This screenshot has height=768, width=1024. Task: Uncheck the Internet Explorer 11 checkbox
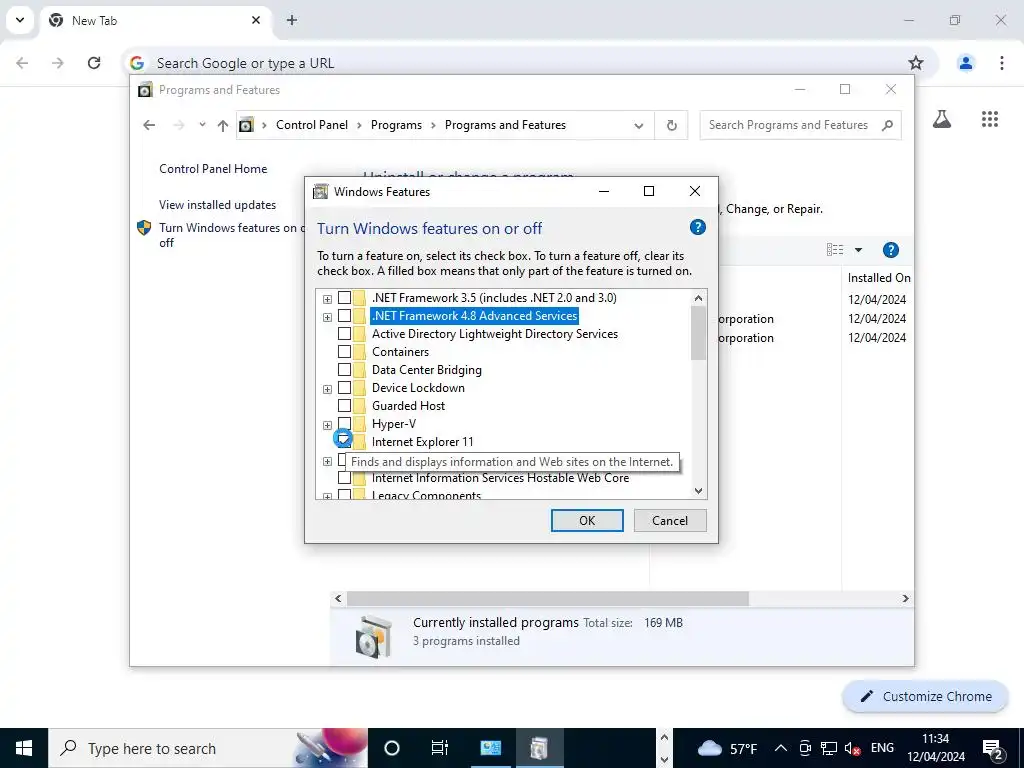coord(344,440)
